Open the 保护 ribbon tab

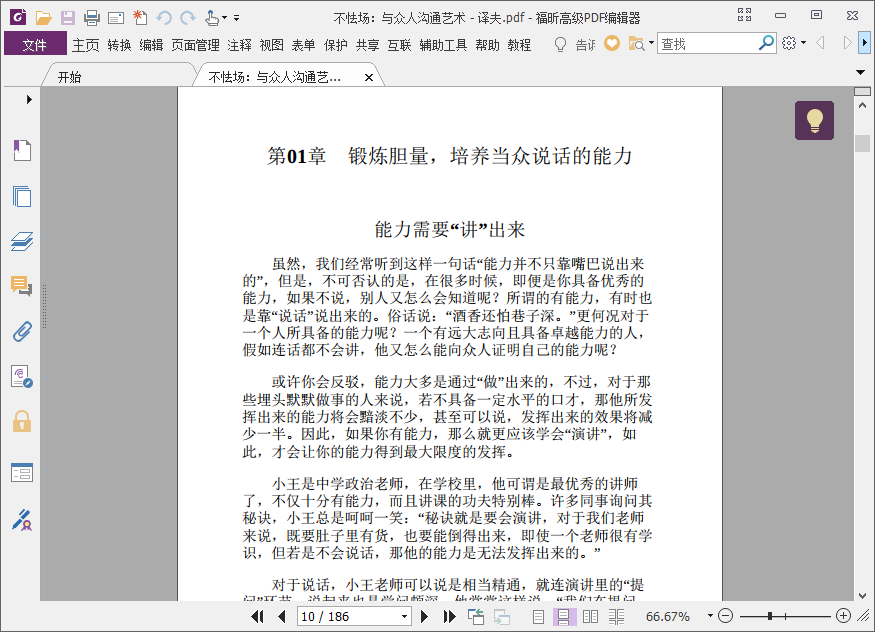tap(335, 45)
